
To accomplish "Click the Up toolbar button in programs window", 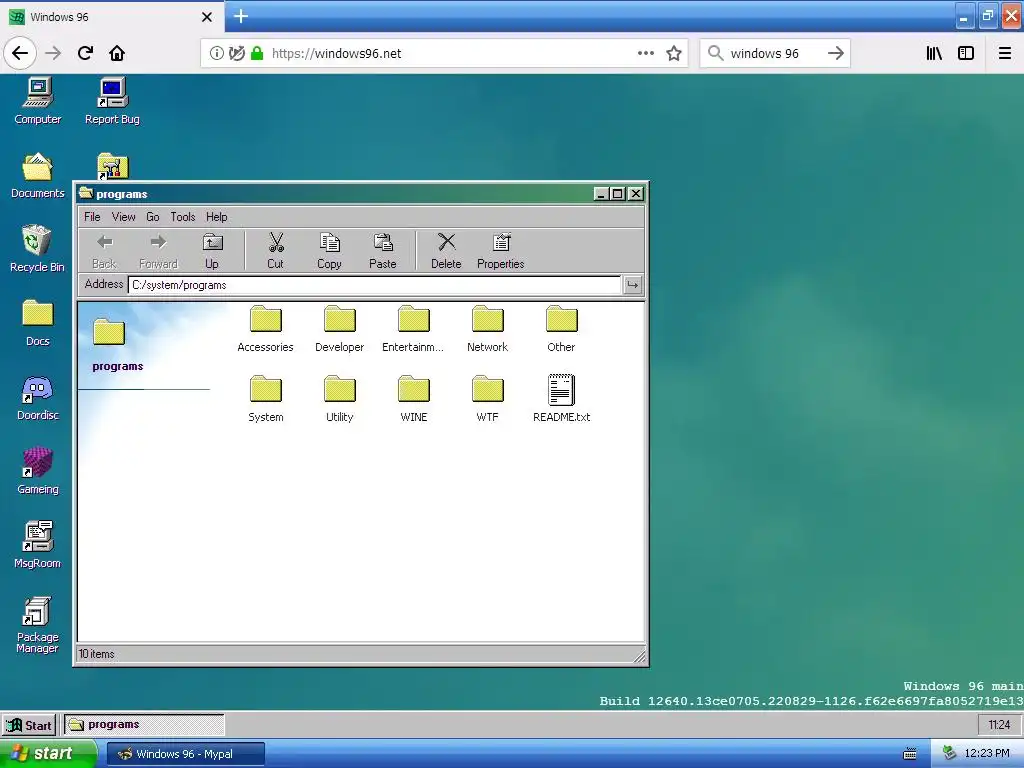I will pyautogui.click(x=212, y=251).
